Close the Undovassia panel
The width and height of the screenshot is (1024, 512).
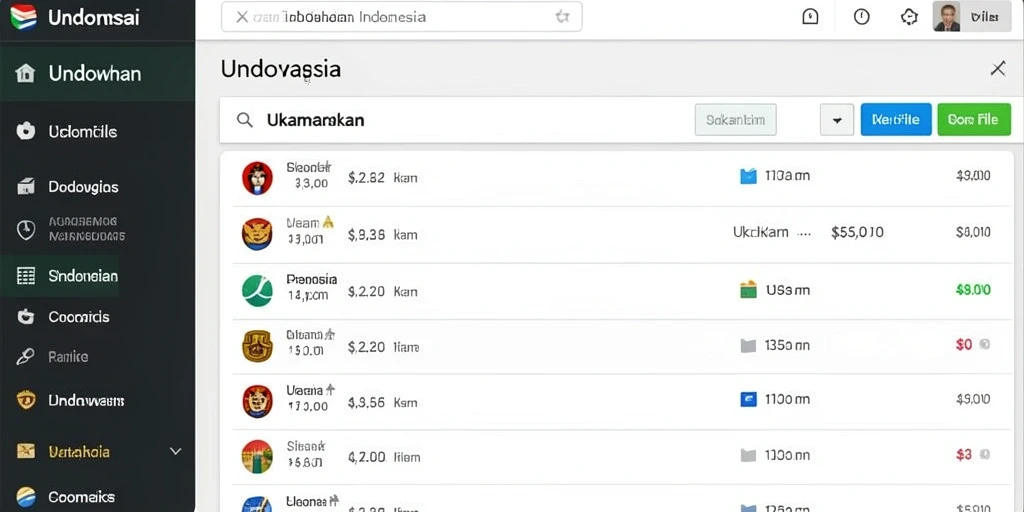(998, 69)
